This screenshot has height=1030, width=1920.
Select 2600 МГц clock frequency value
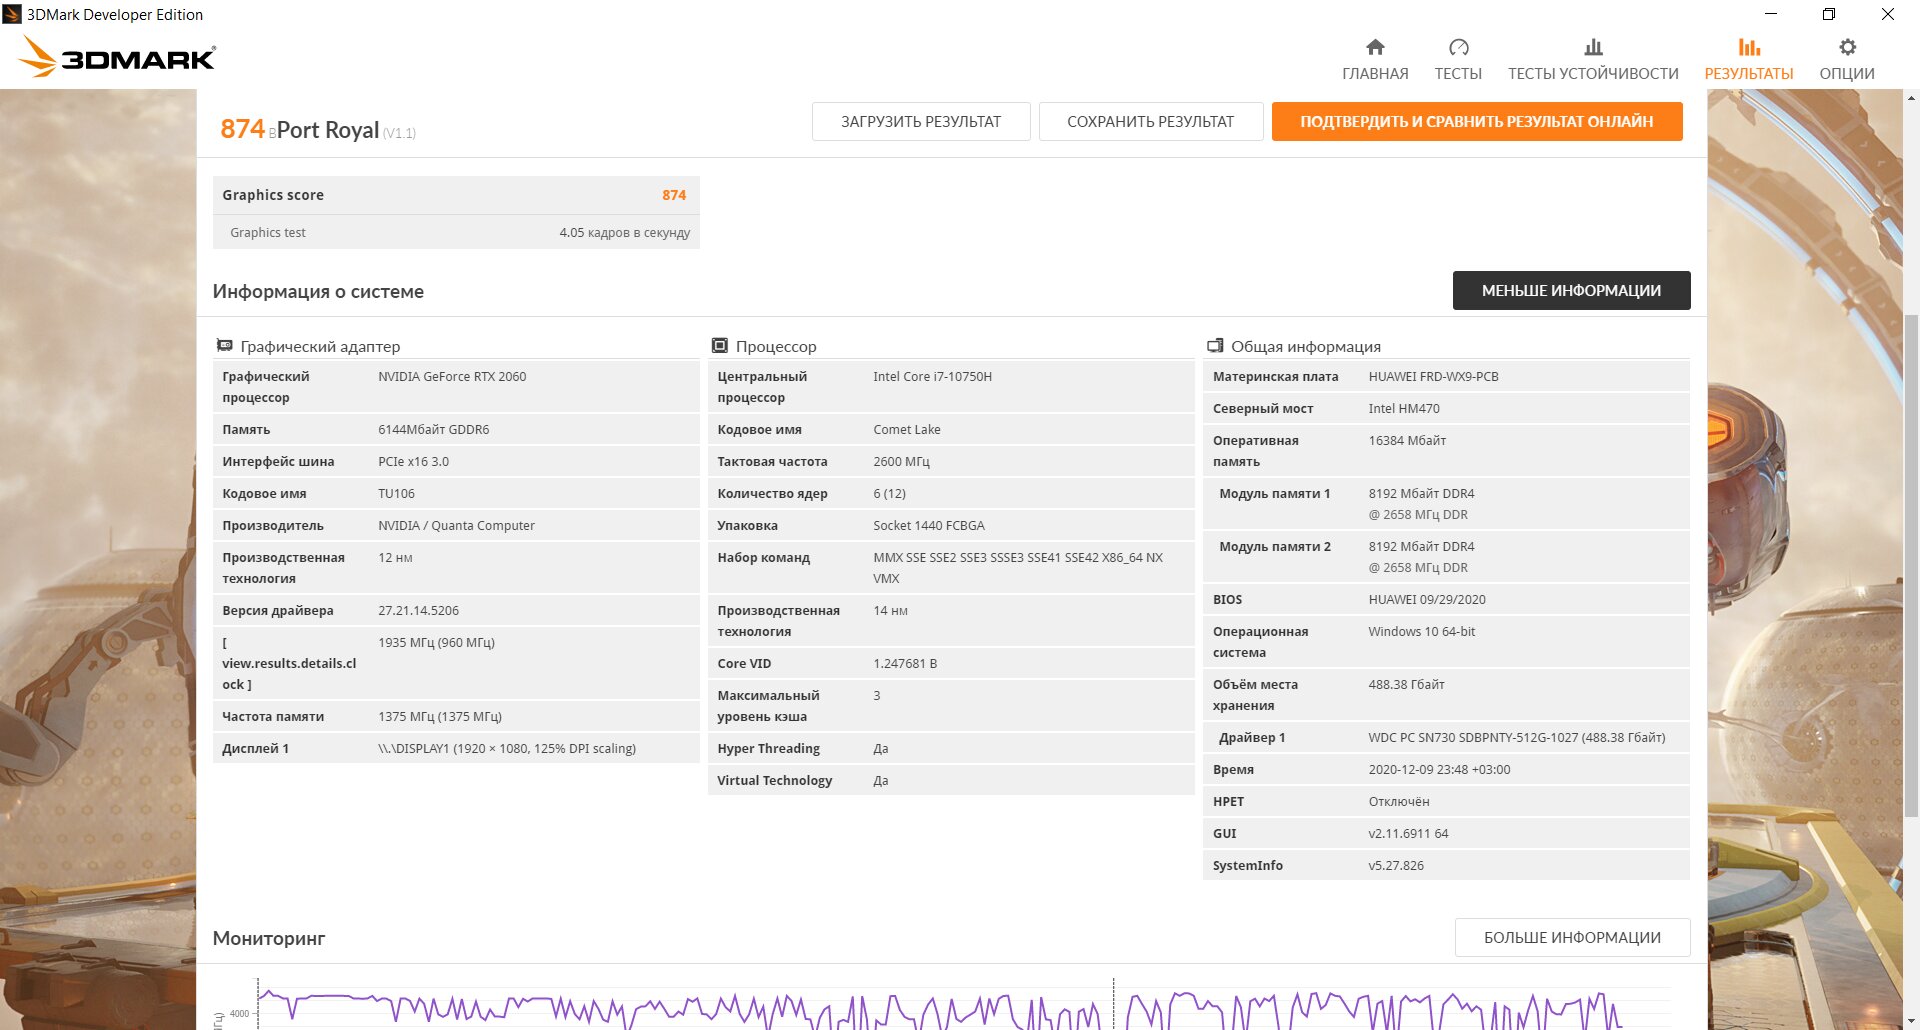(901, 462)
